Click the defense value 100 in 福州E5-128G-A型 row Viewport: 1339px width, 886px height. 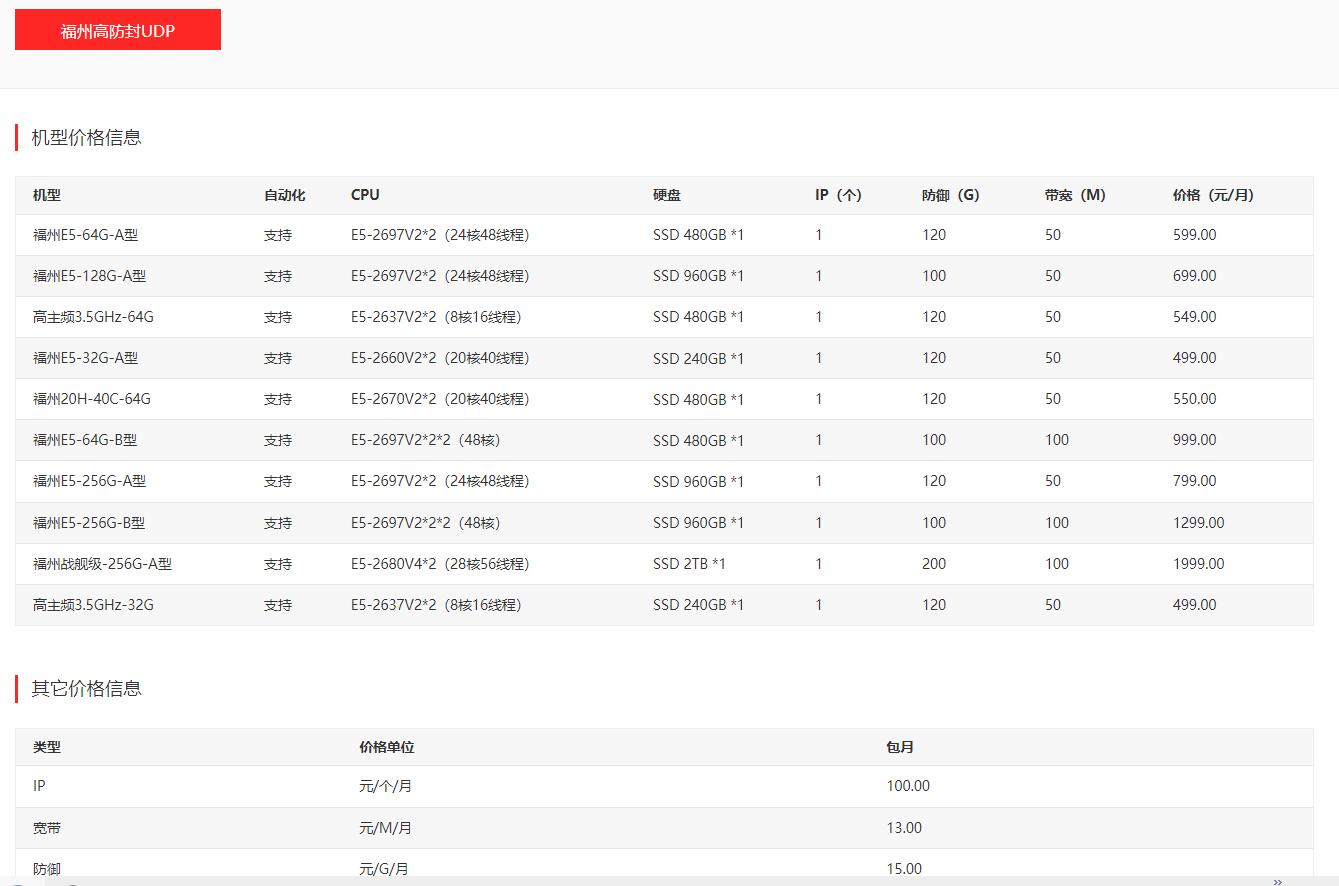click(x=934, y=276)
